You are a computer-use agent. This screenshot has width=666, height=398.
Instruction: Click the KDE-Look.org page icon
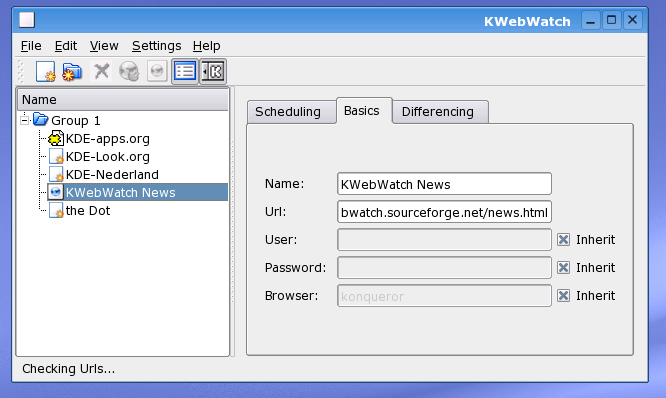click(x=56, y=157)
